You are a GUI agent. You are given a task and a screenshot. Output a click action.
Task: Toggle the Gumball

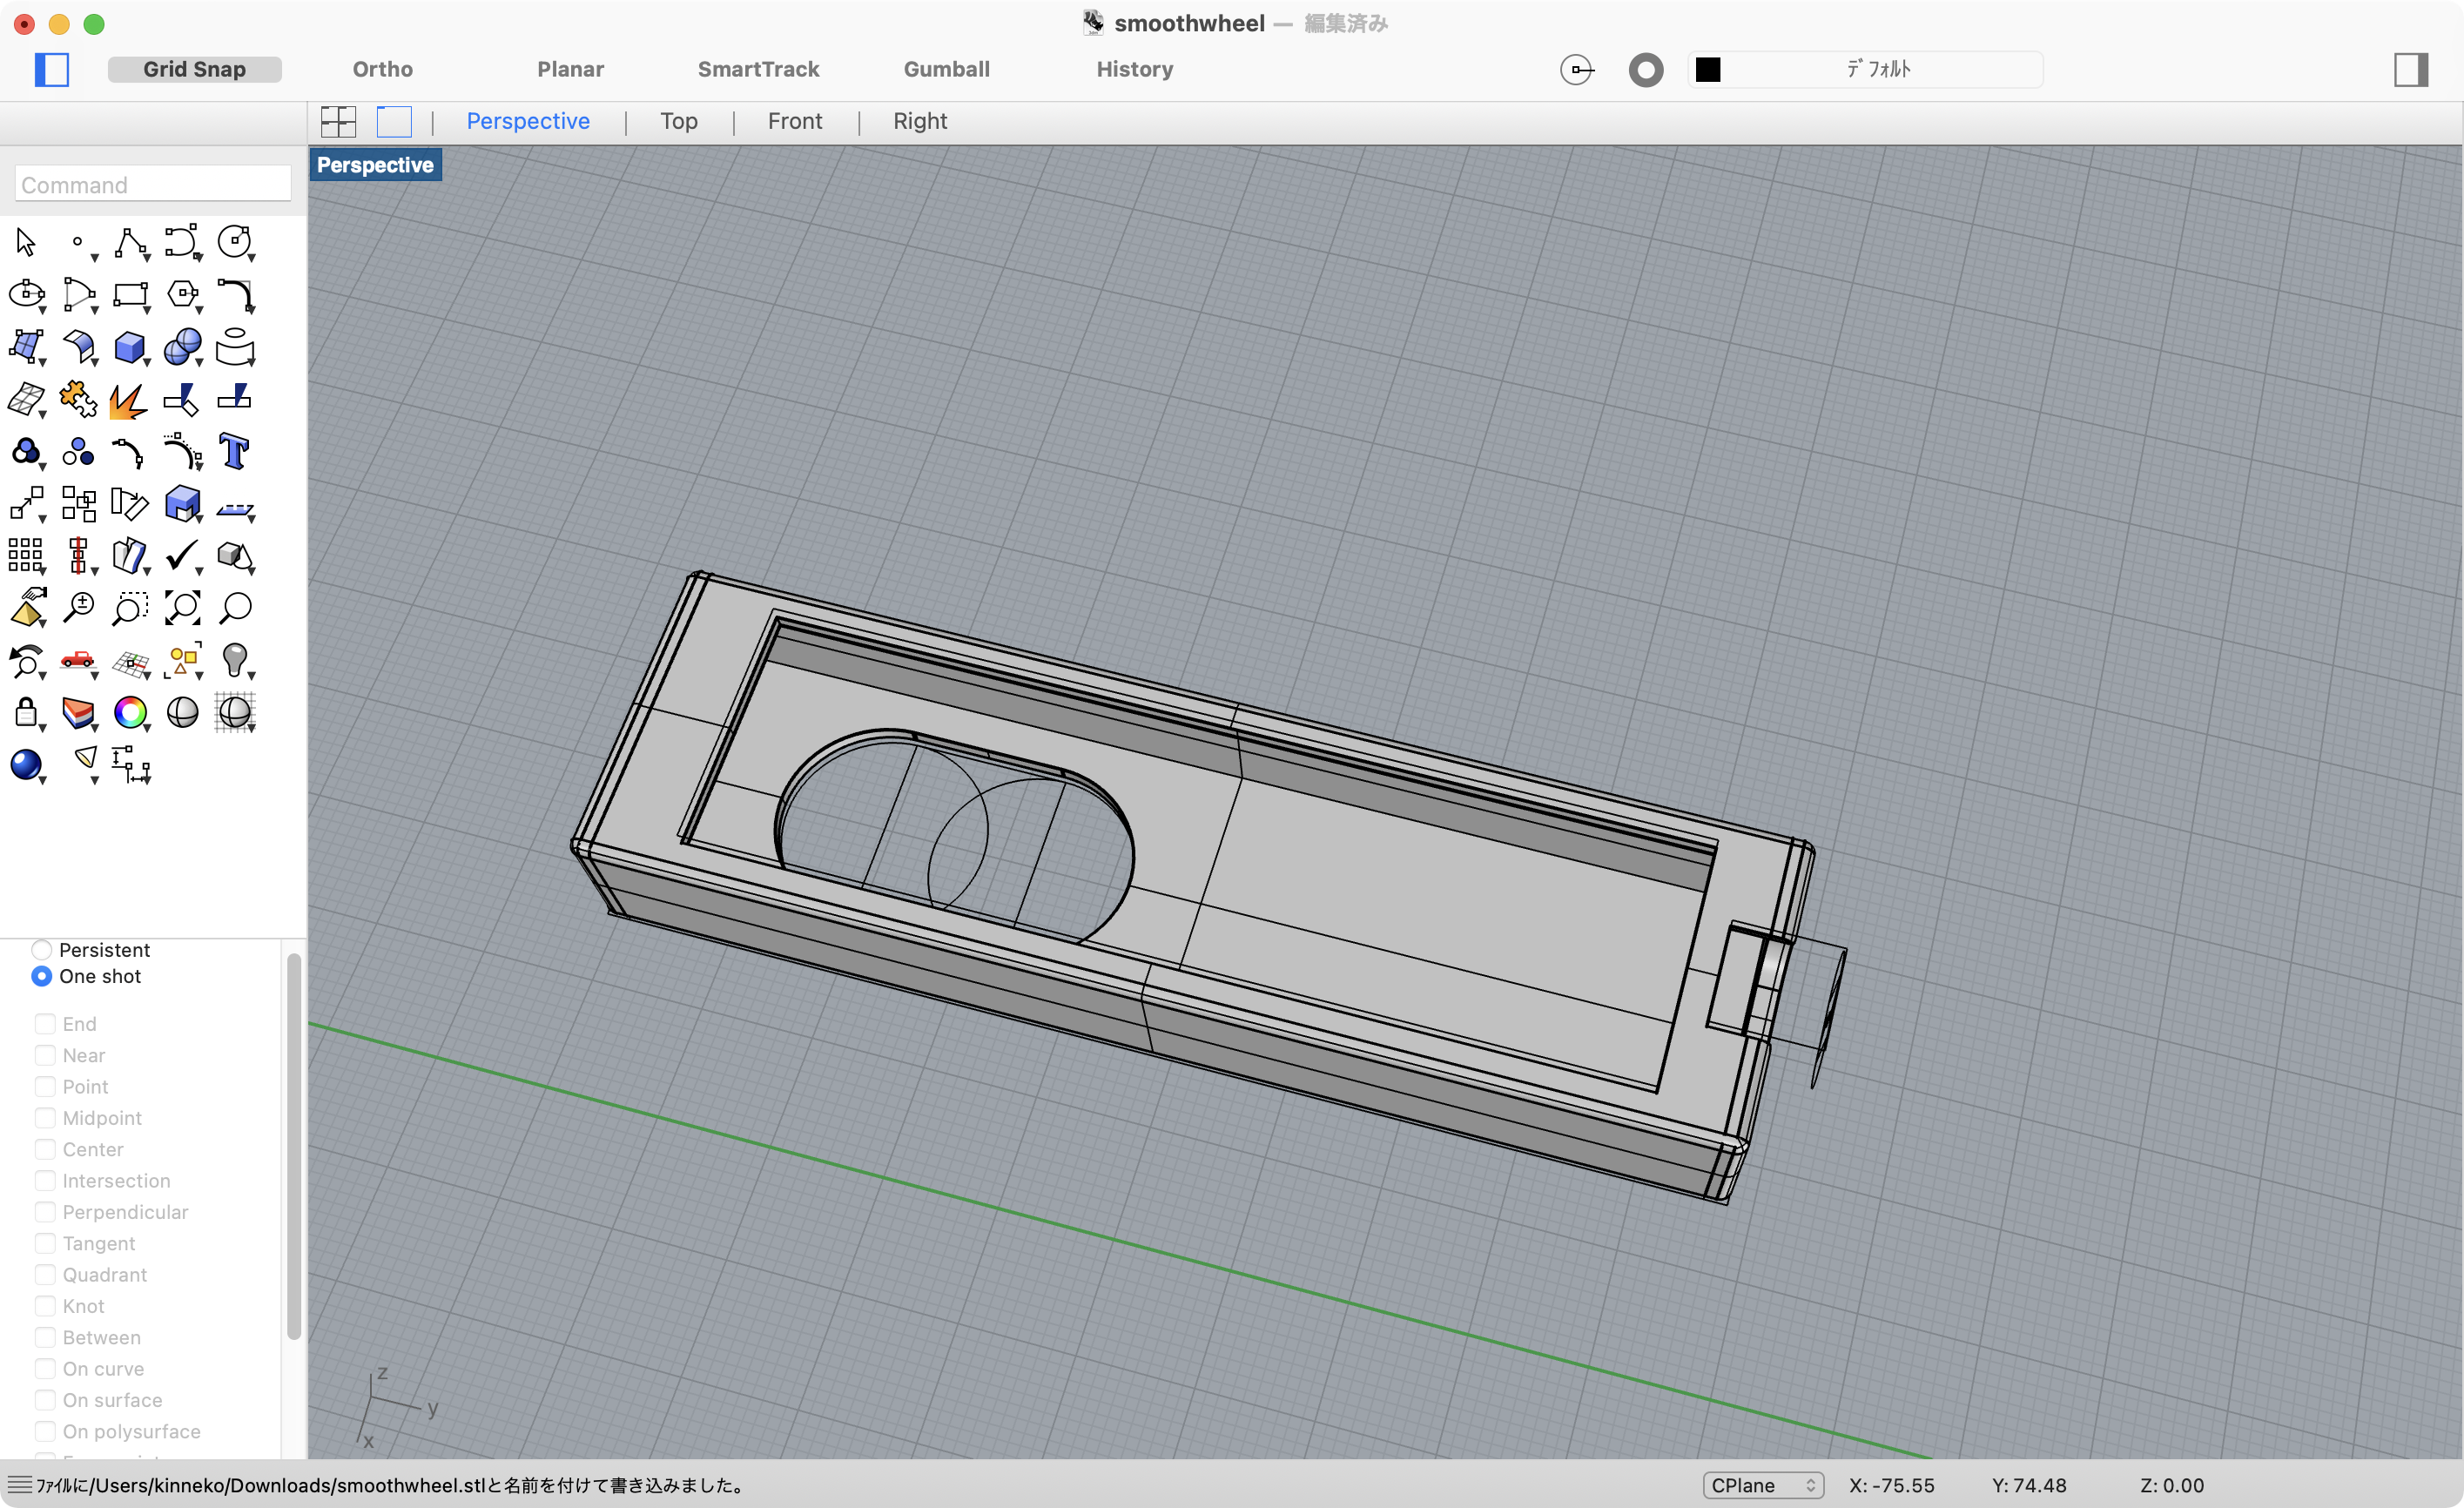947,69
